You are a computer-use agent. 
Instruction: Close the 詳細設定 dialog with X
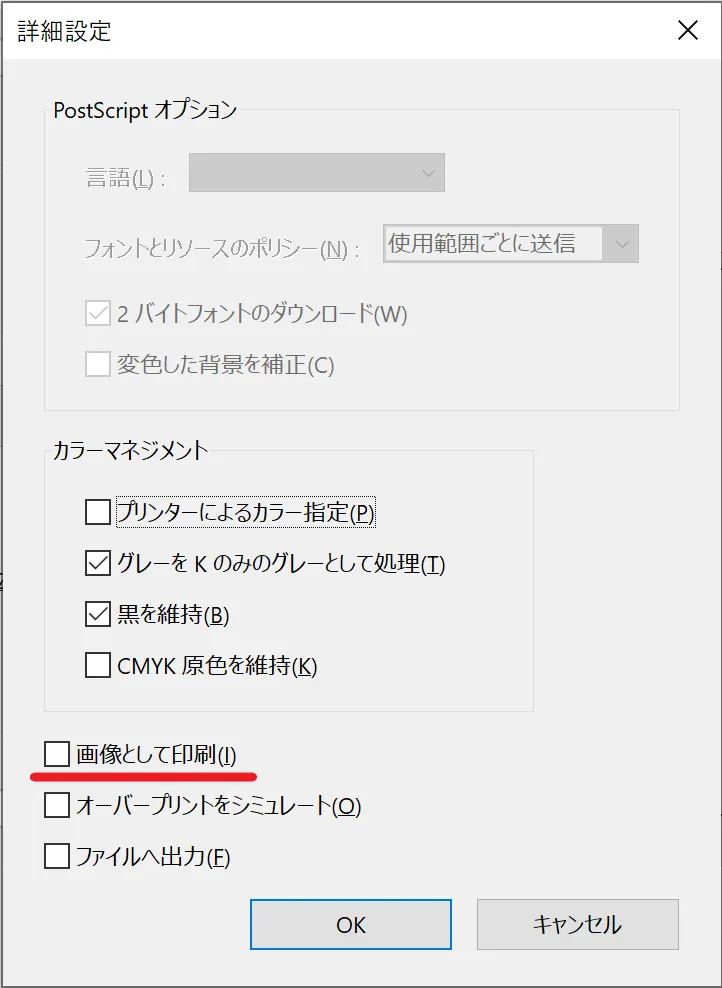click(687, 30)
